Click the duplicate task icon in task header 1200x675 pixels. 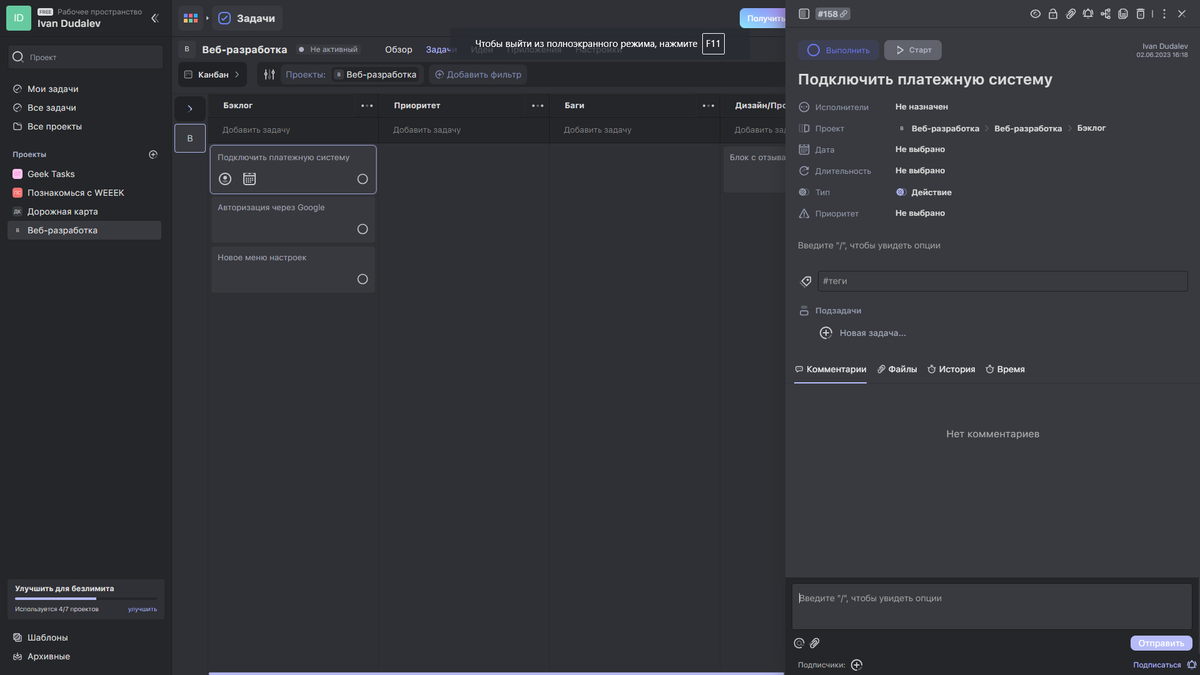tap(1123, 14)
